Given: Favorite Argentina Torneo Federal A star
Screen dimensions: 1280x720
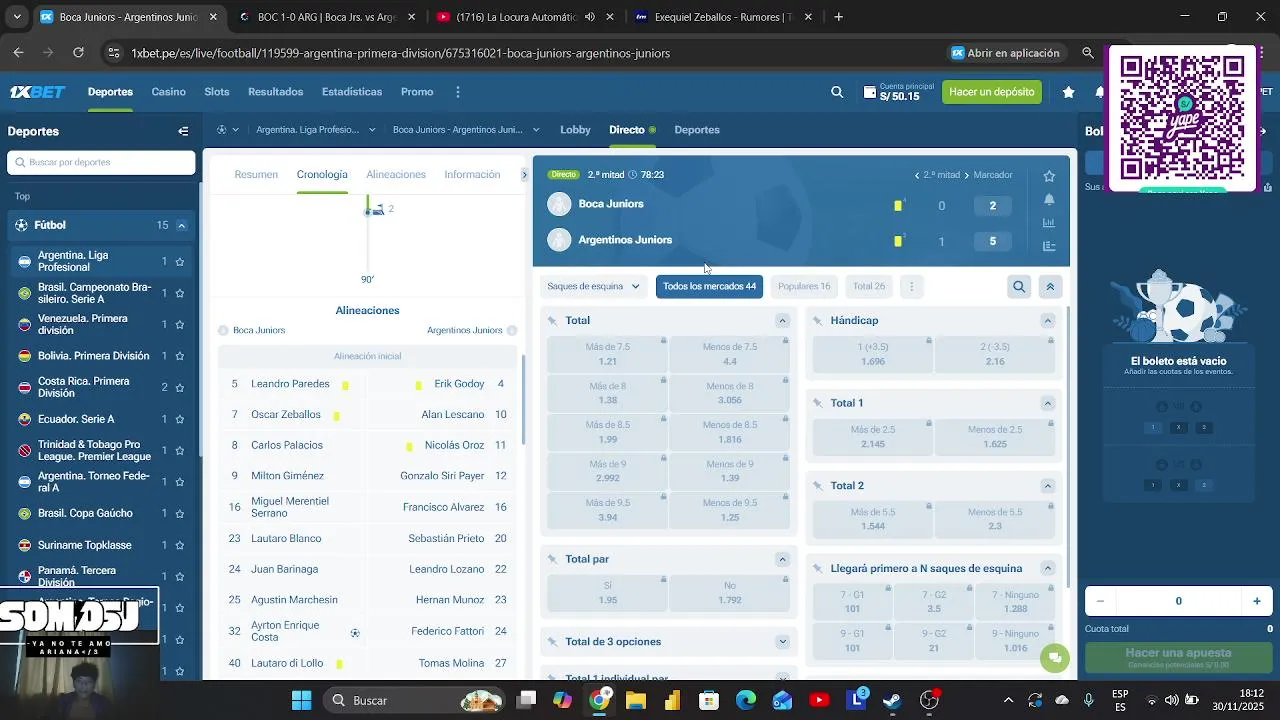Looking at the screenshot, I should tap(180, 482).
